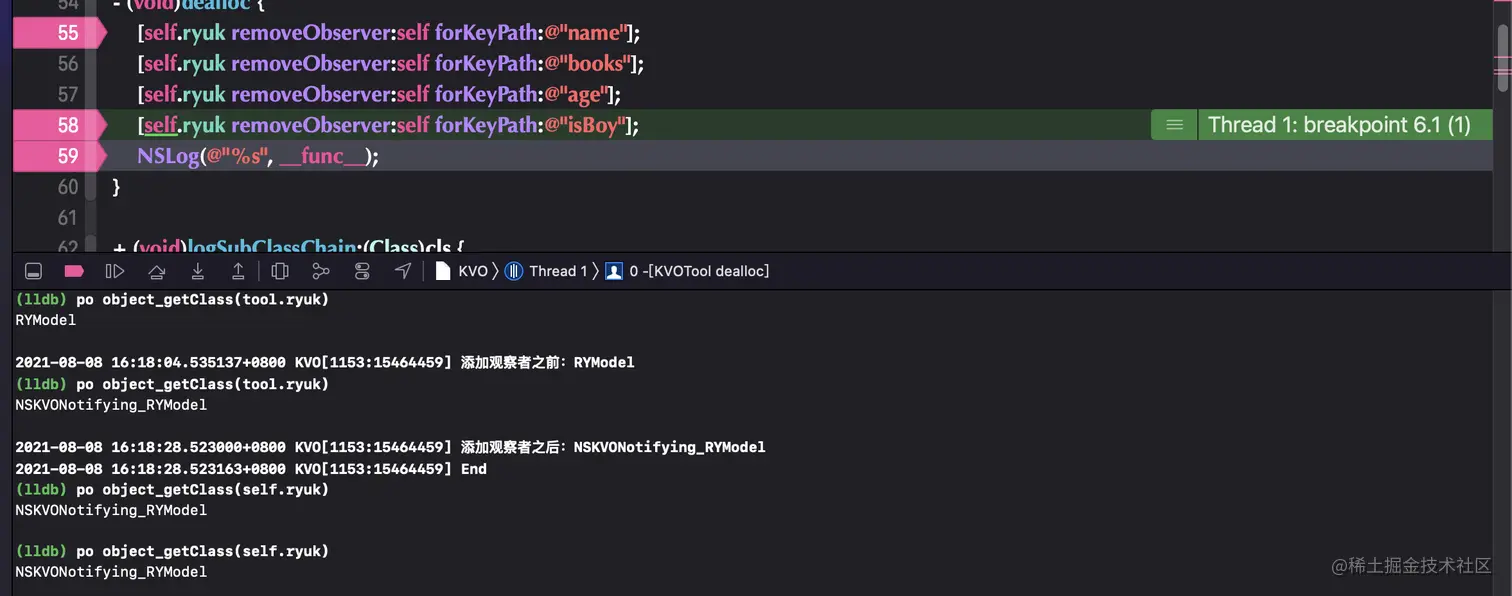Select stack frame 0 -[KVOTool dealloc]
This screenshot has height=596, width=1512.
point(688,271)
